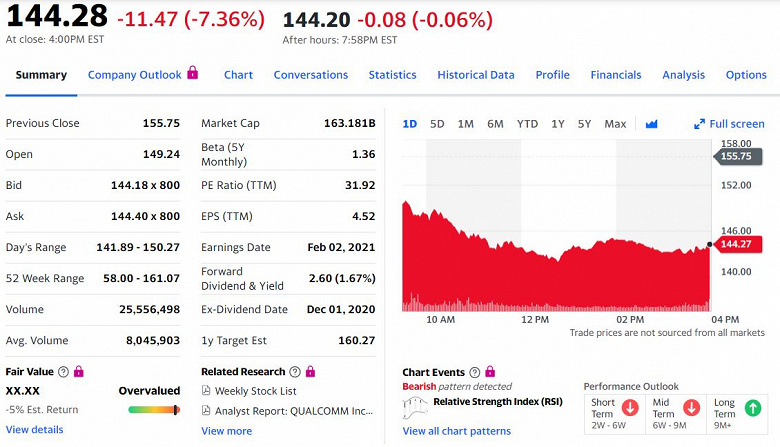Click the Overvalued fair value gauge bar
The width and height of the screenshot is (780, 447).
154,409
